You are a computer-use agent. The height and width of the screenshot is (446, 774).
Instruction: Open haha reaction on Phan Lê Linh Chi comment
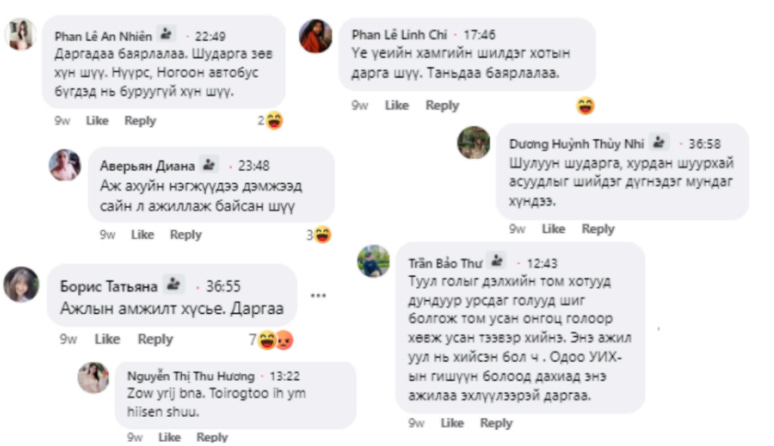point(585,106)
